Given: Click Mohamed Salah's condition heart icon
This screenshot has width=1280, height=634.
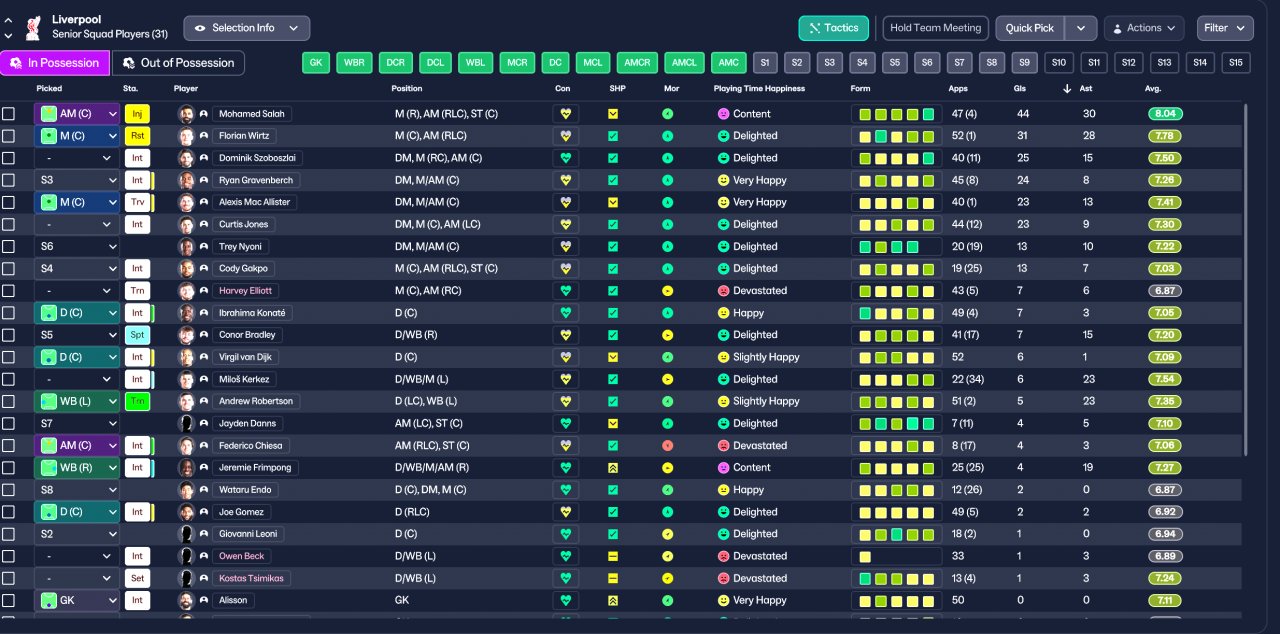Looking at the screenshot, I should pyautogui.click(x=566, y=114).
